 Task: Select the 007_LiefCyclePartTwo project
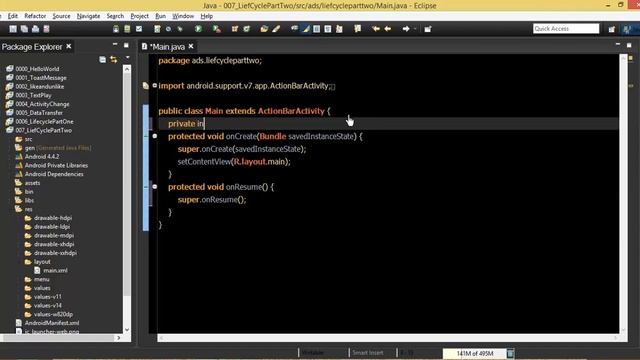point(44,130)
